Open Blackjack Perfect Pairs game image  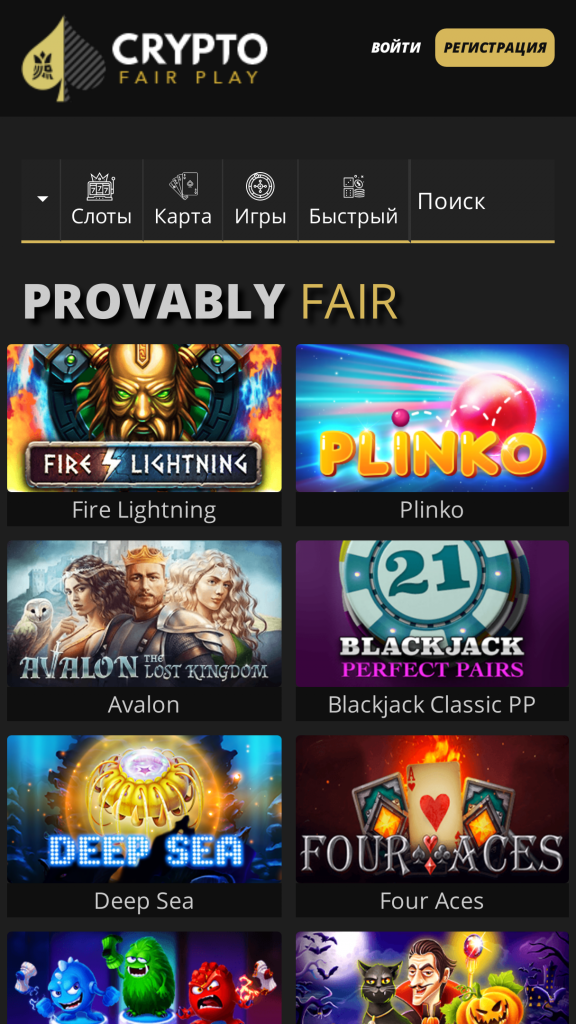(x=432, y=613)
